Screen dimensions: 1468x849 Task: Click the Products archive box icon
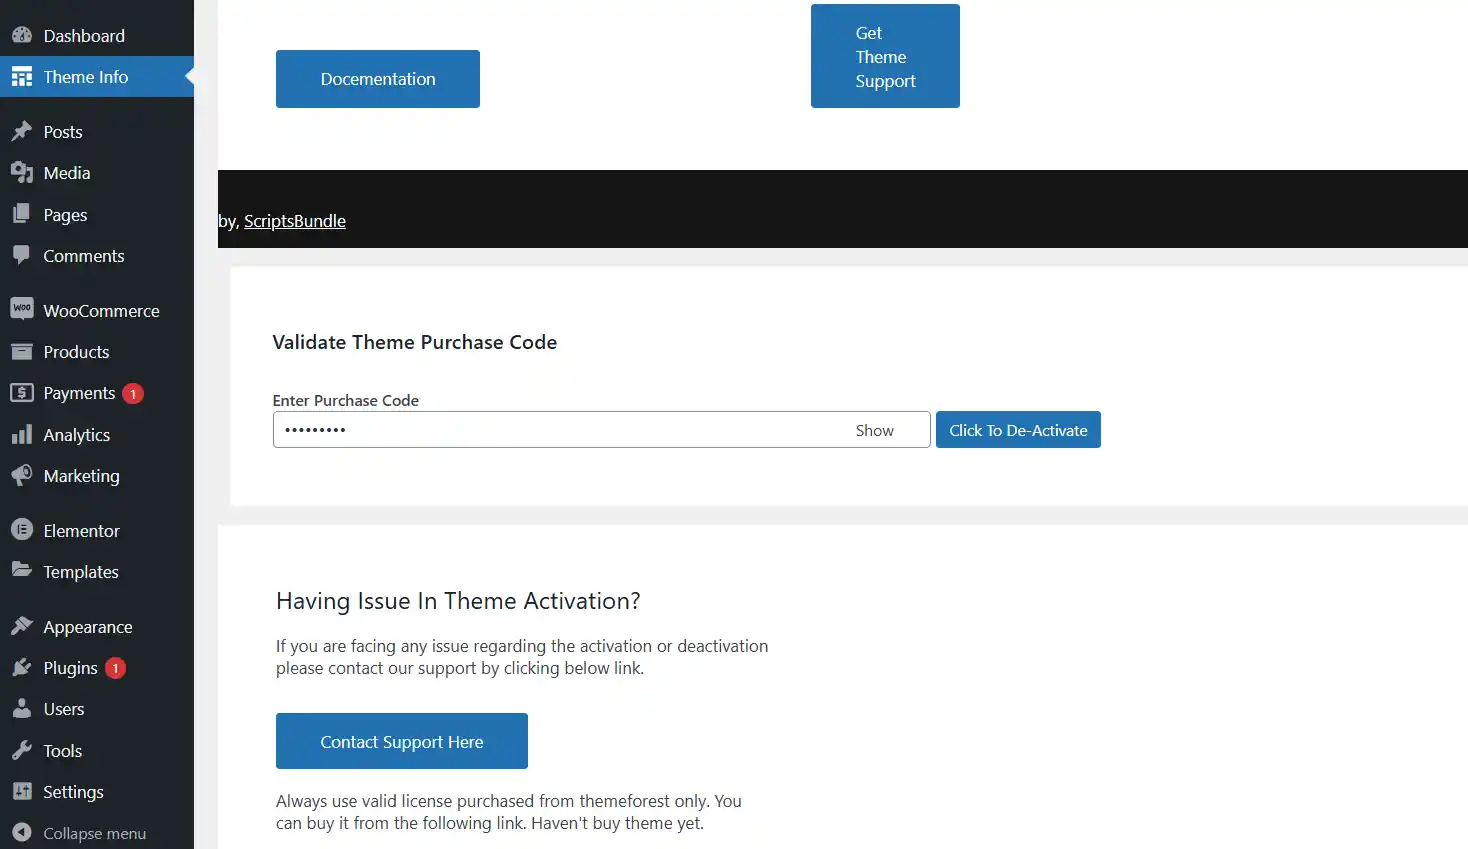tap(22, 351)
